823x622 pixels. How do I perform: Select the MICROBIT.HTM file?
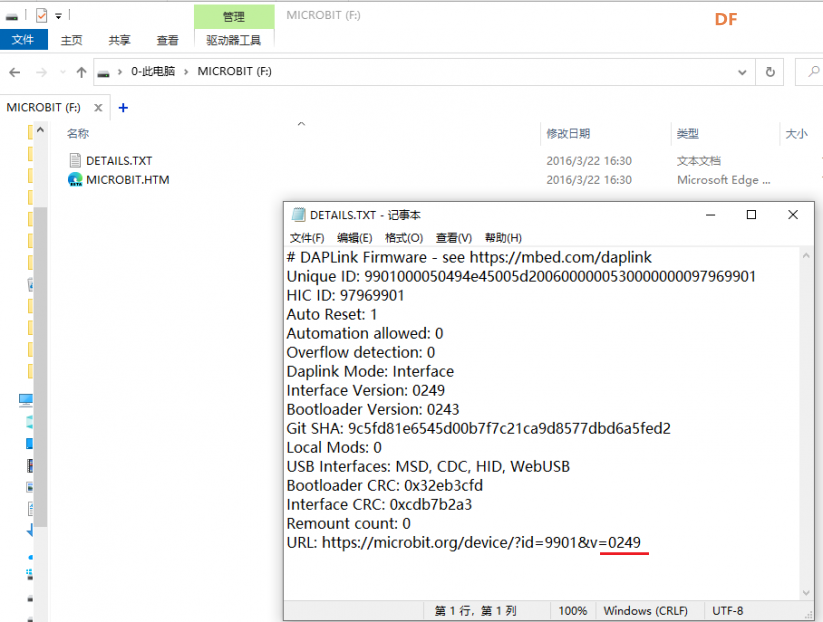[x=128, y=180]
